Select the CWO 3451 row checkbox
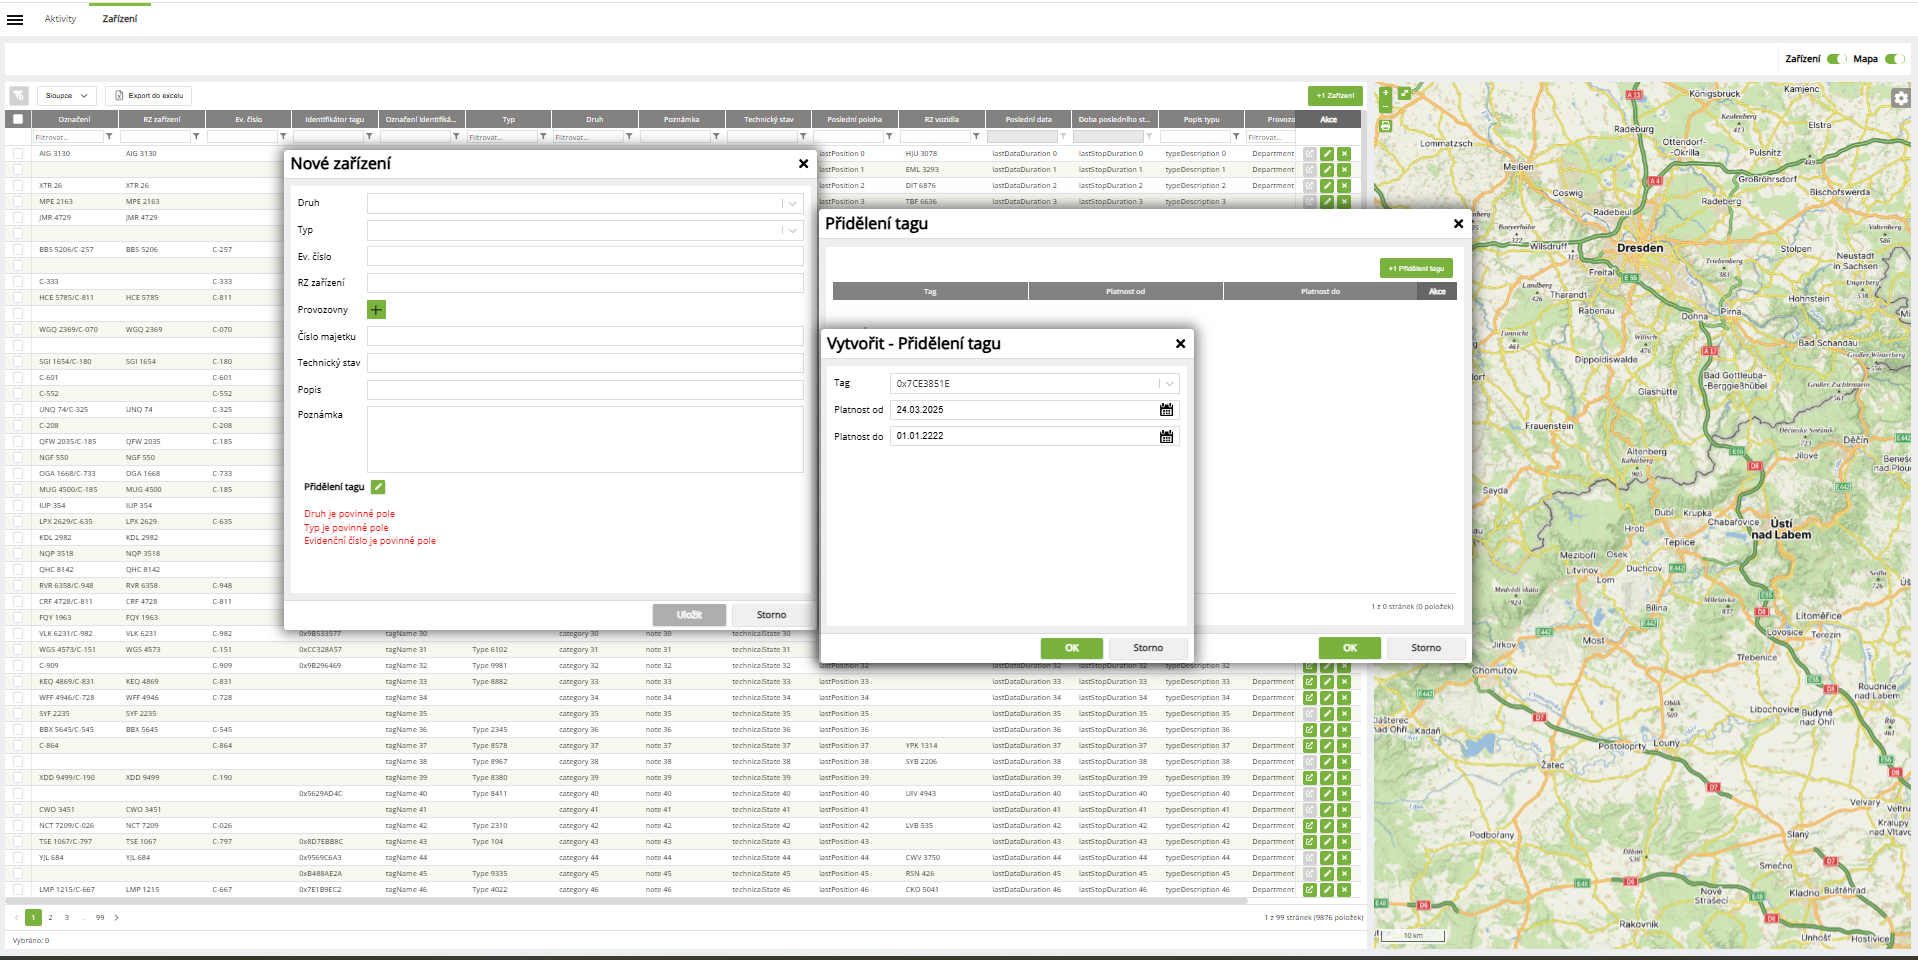Viewport: 1918px width, 960px height. (x=18, y=810)
